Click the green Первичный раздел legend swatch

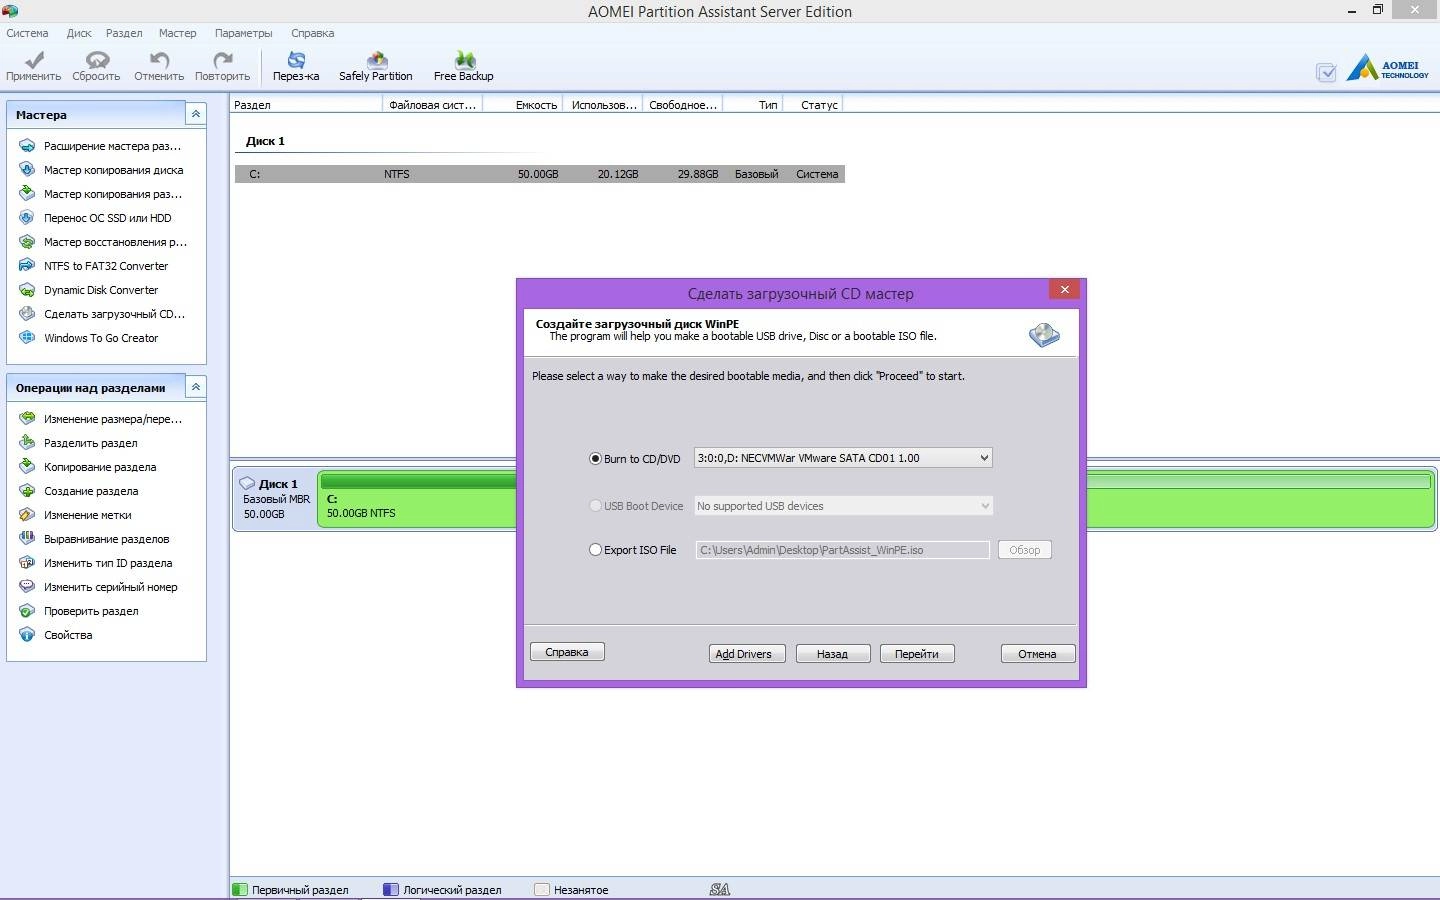[x=240, y=889]
